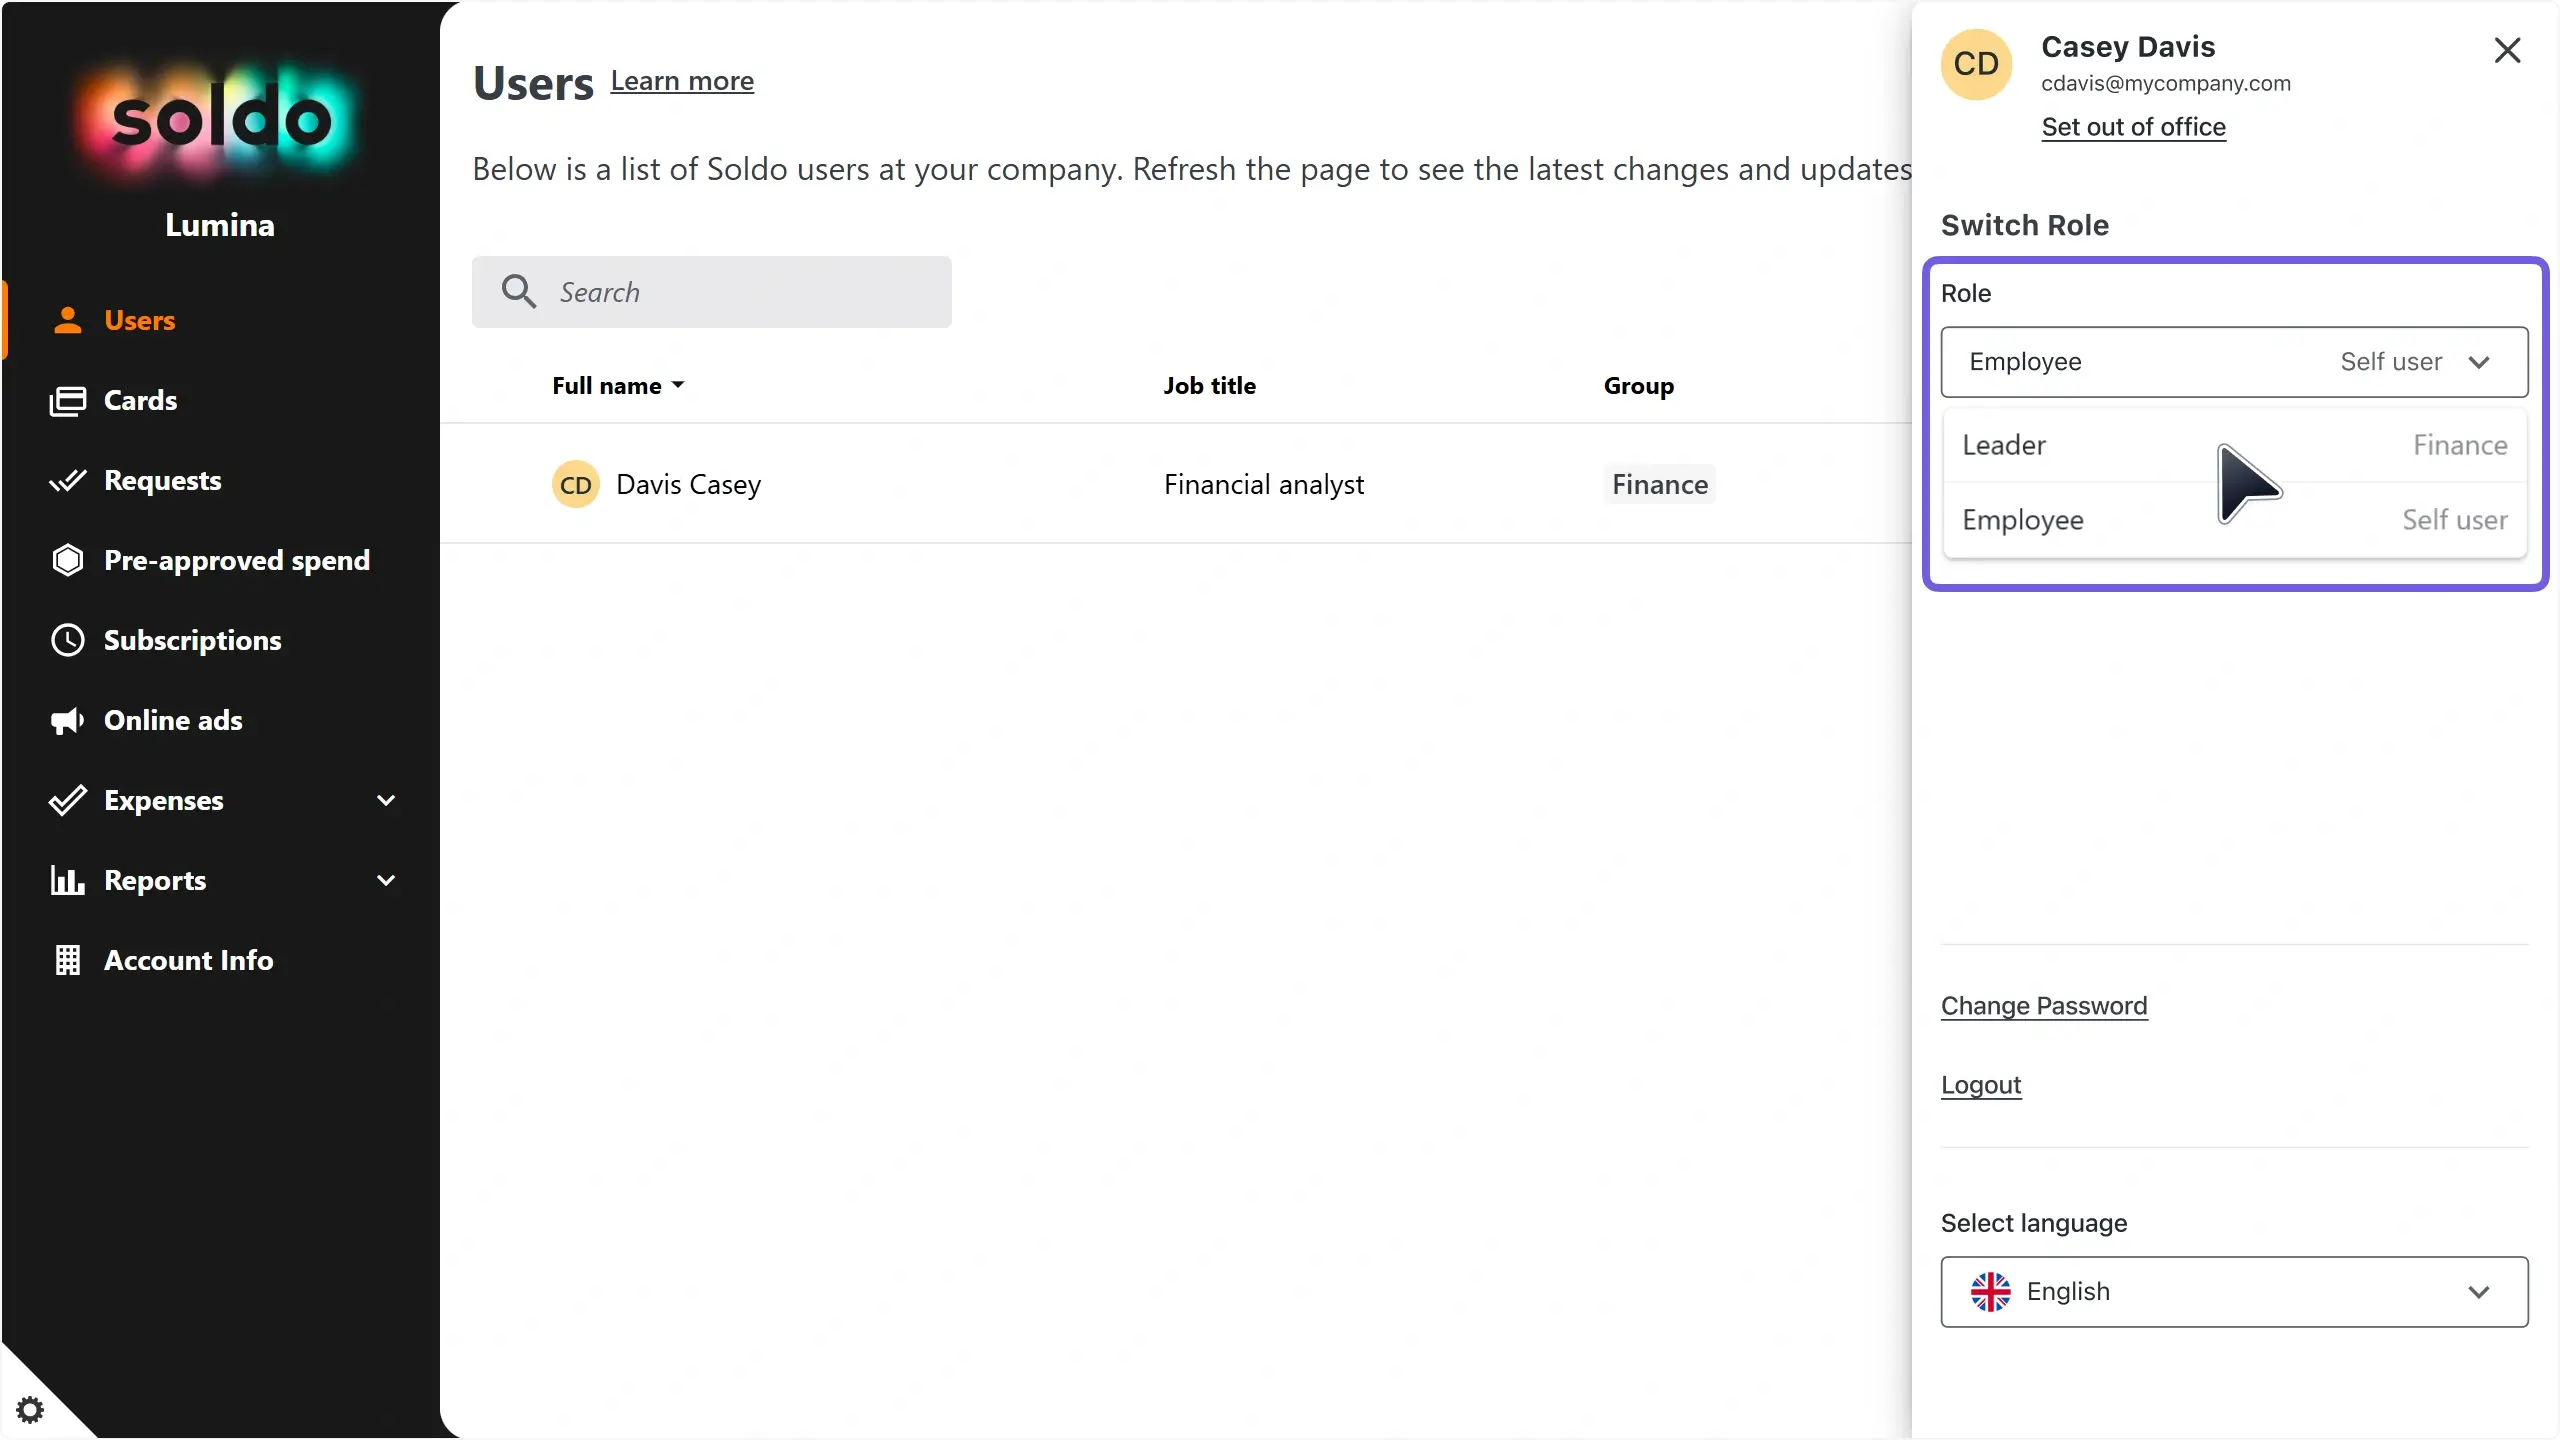The width and height of the screenshot is (2560, 1440).
Task: Click the Cards icon in sidebar
Action: click(67, 400)
